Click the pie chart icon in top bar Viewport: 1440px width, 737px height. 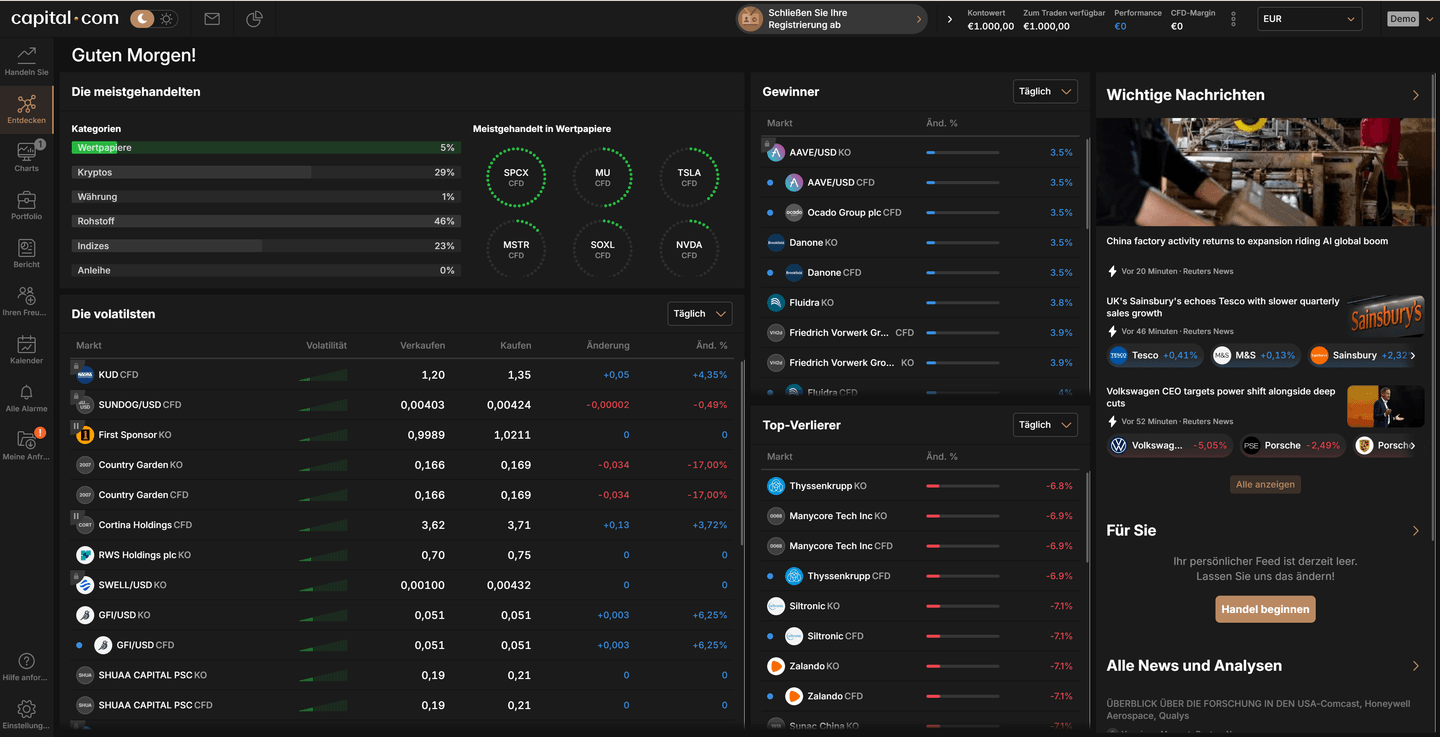click(x=254, y=18)
